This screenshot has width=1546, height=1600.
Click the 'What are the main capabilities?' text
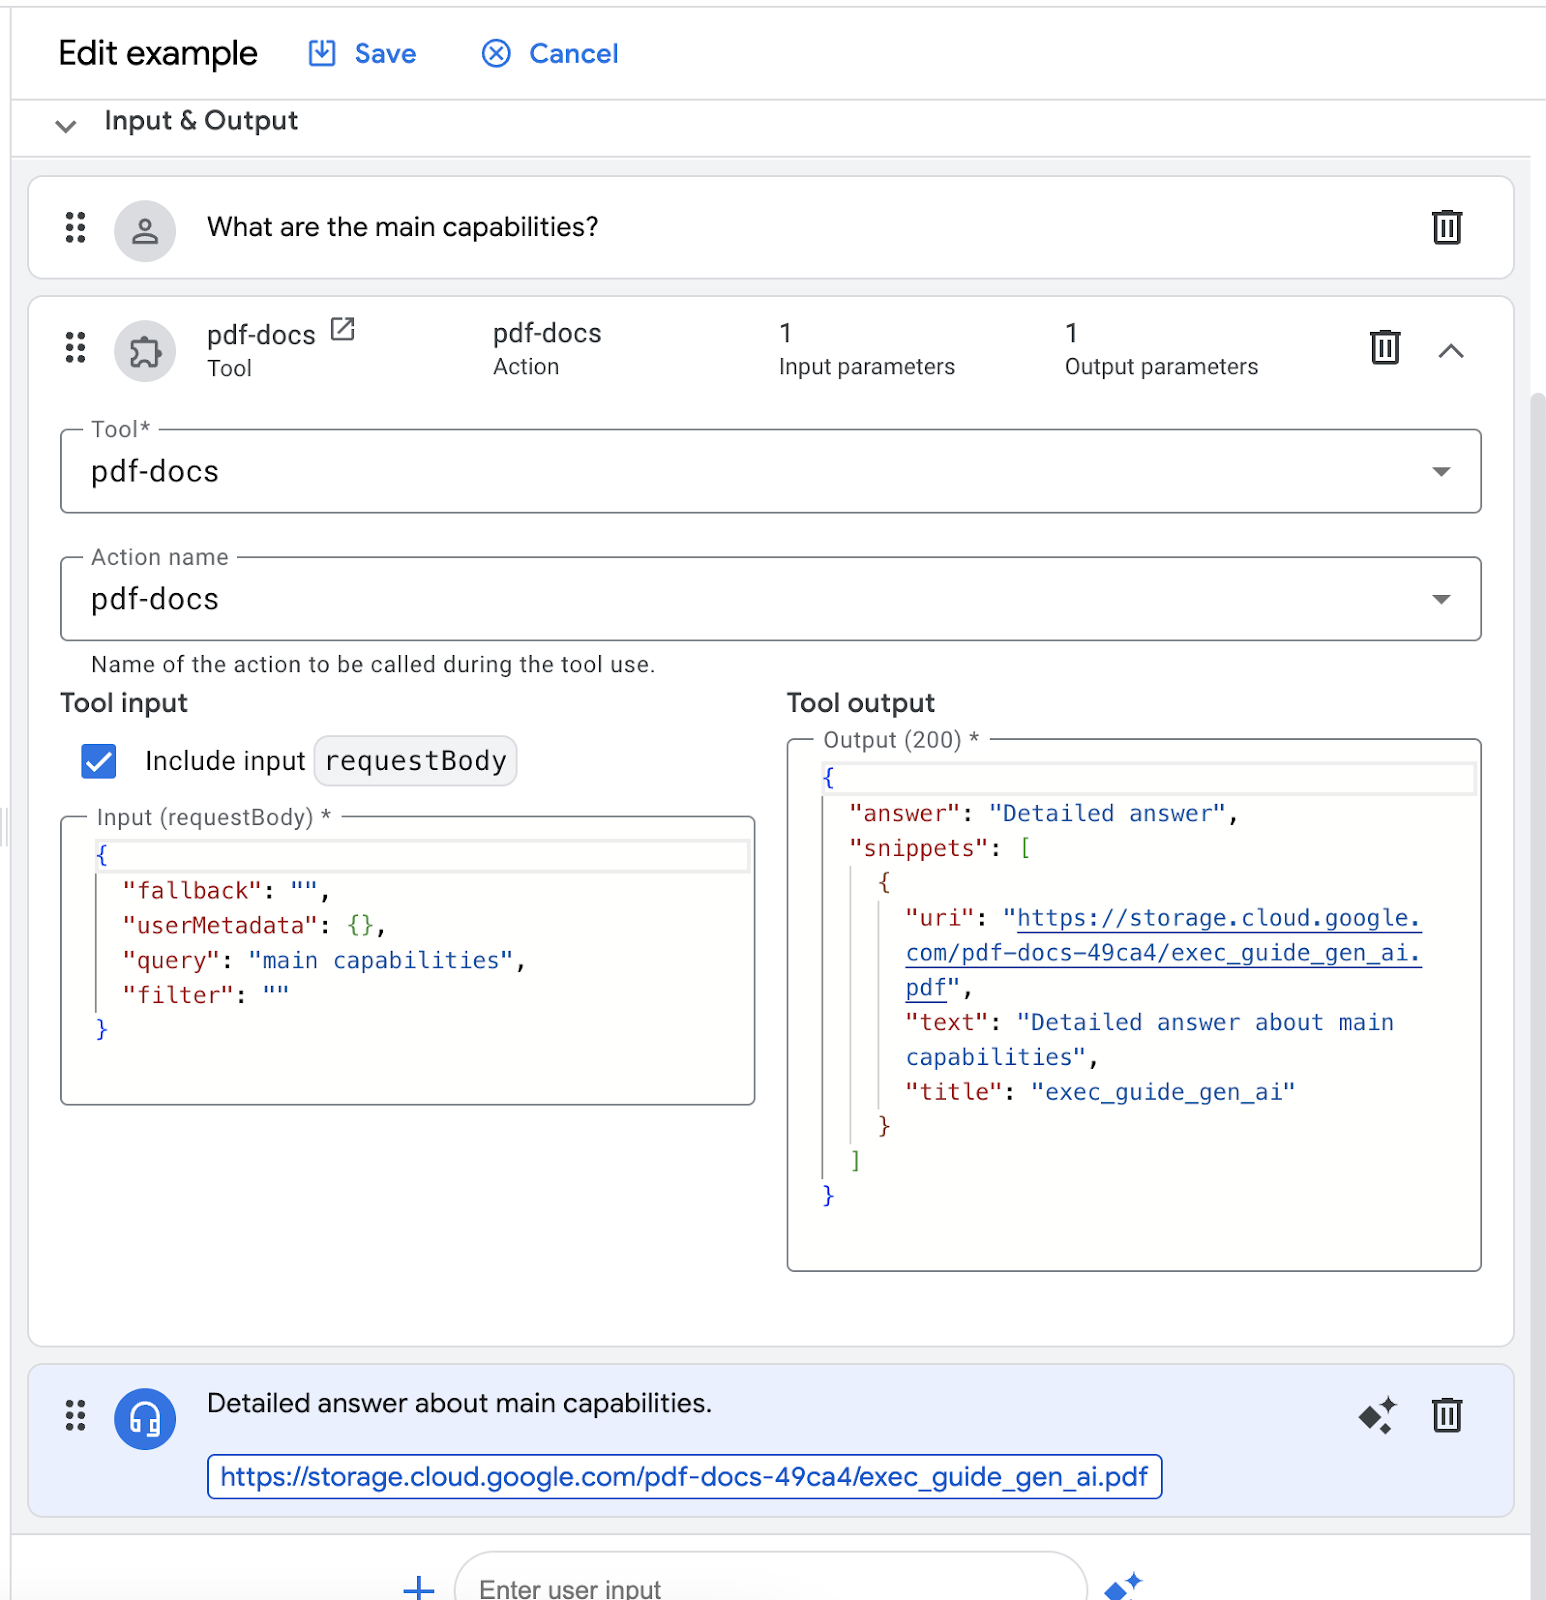click(x=402, y=227)
